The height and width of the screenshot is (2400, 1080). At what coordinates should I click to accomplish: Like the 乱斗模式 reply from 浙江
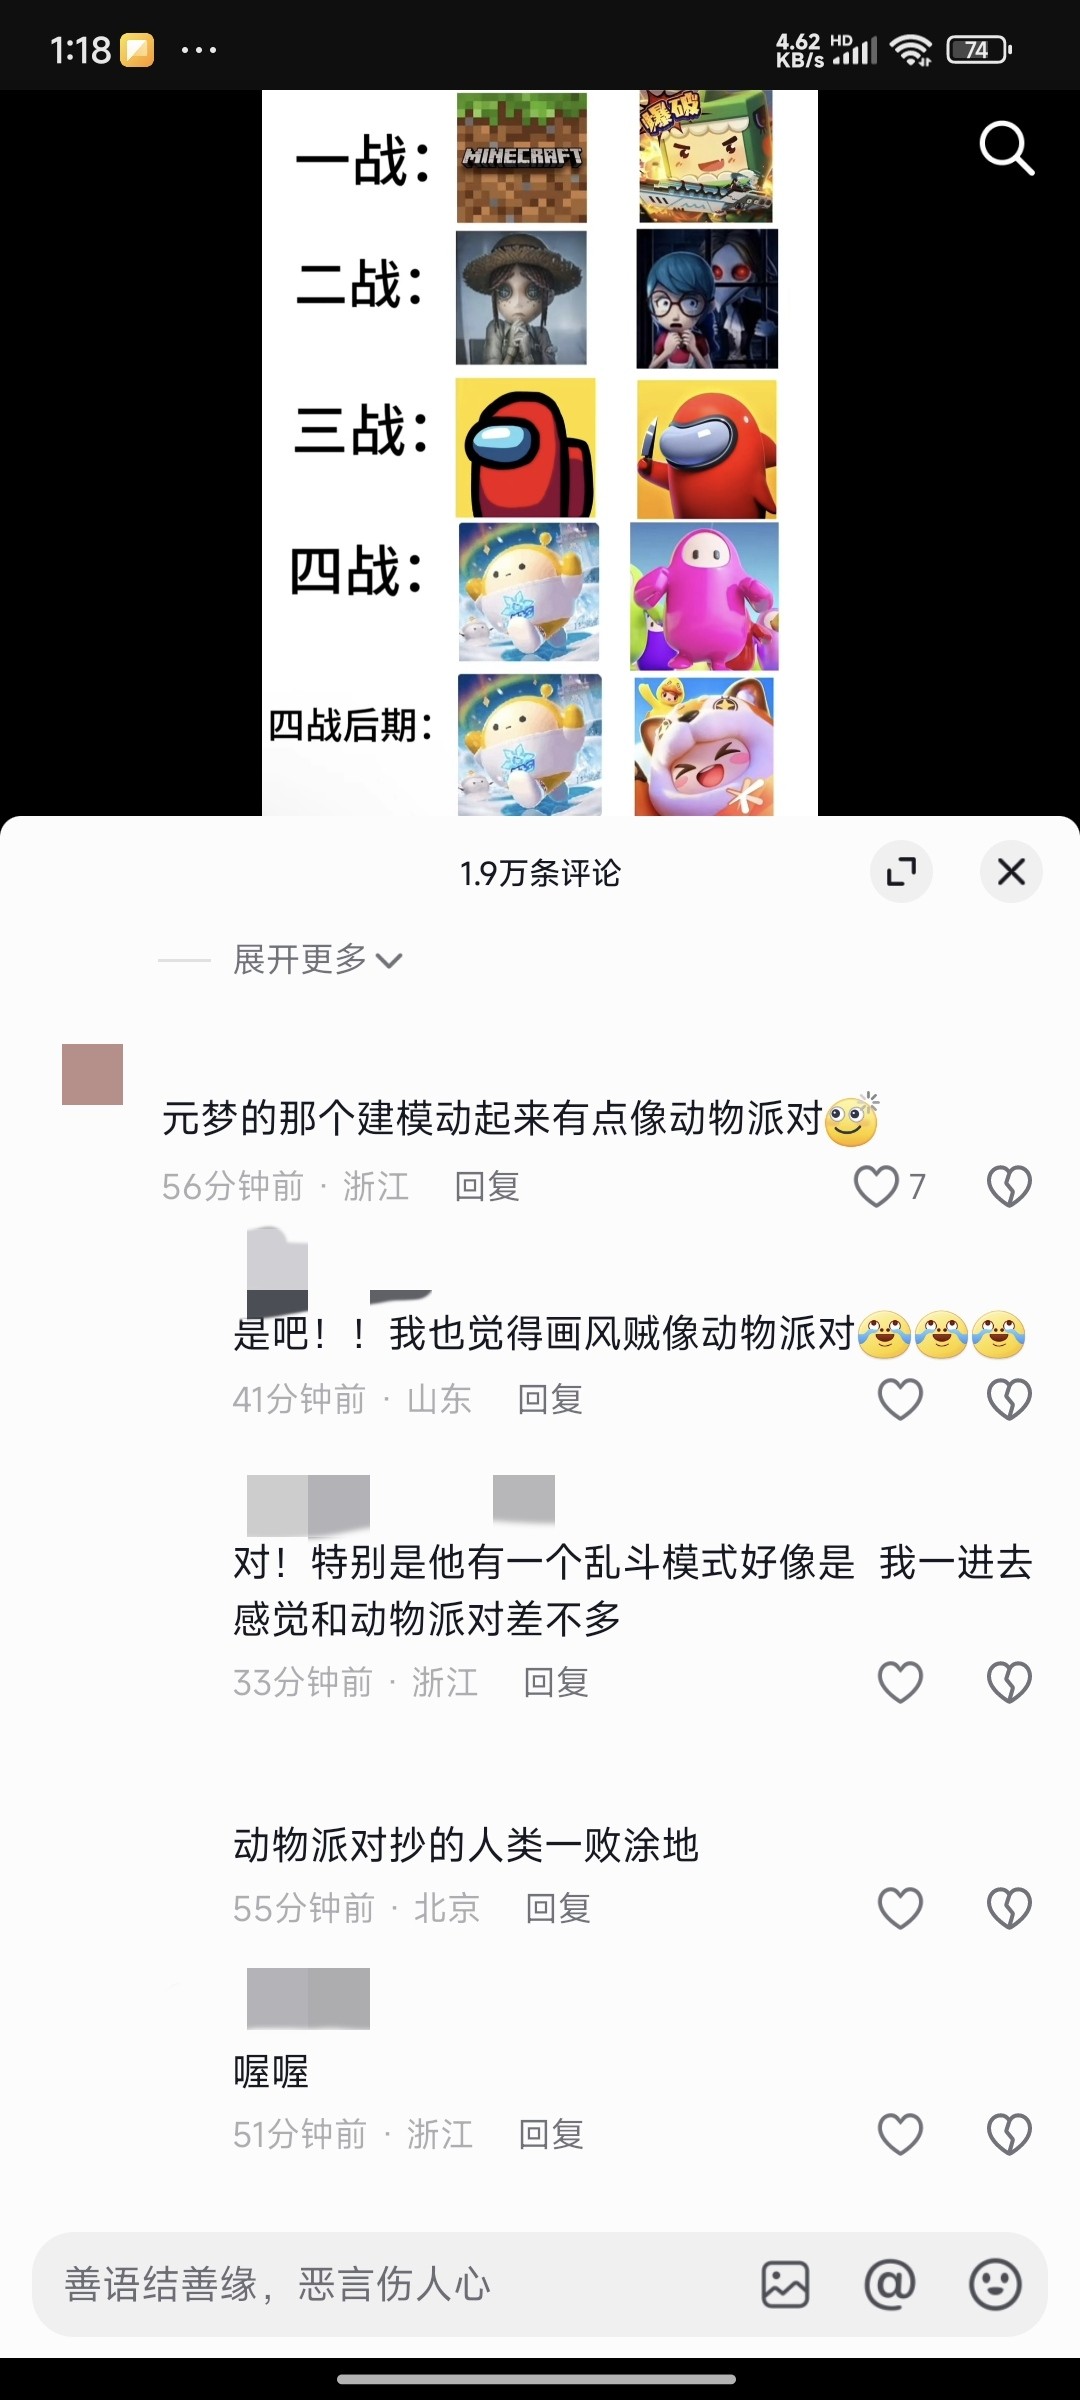pos(900,1682)
